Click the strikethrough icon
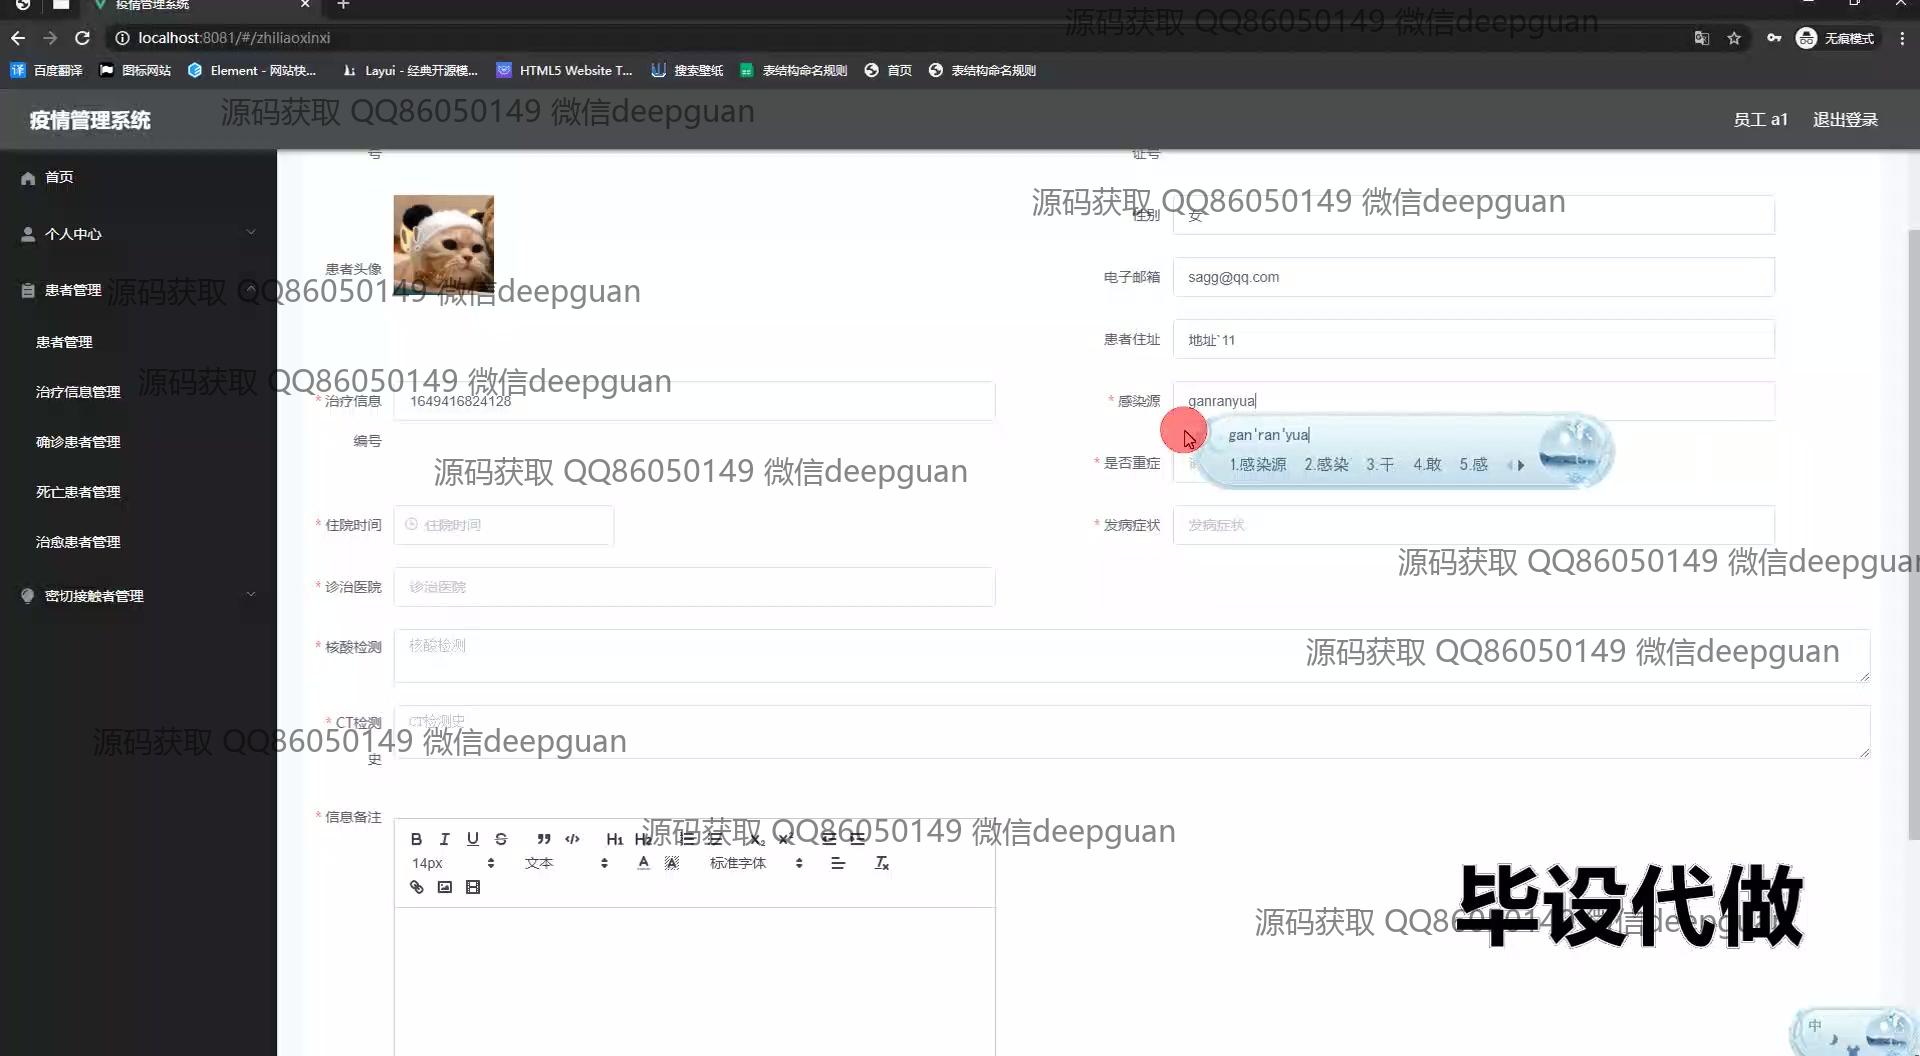1920x1056 pixels. pyautogui.click(x=501, y=839)
